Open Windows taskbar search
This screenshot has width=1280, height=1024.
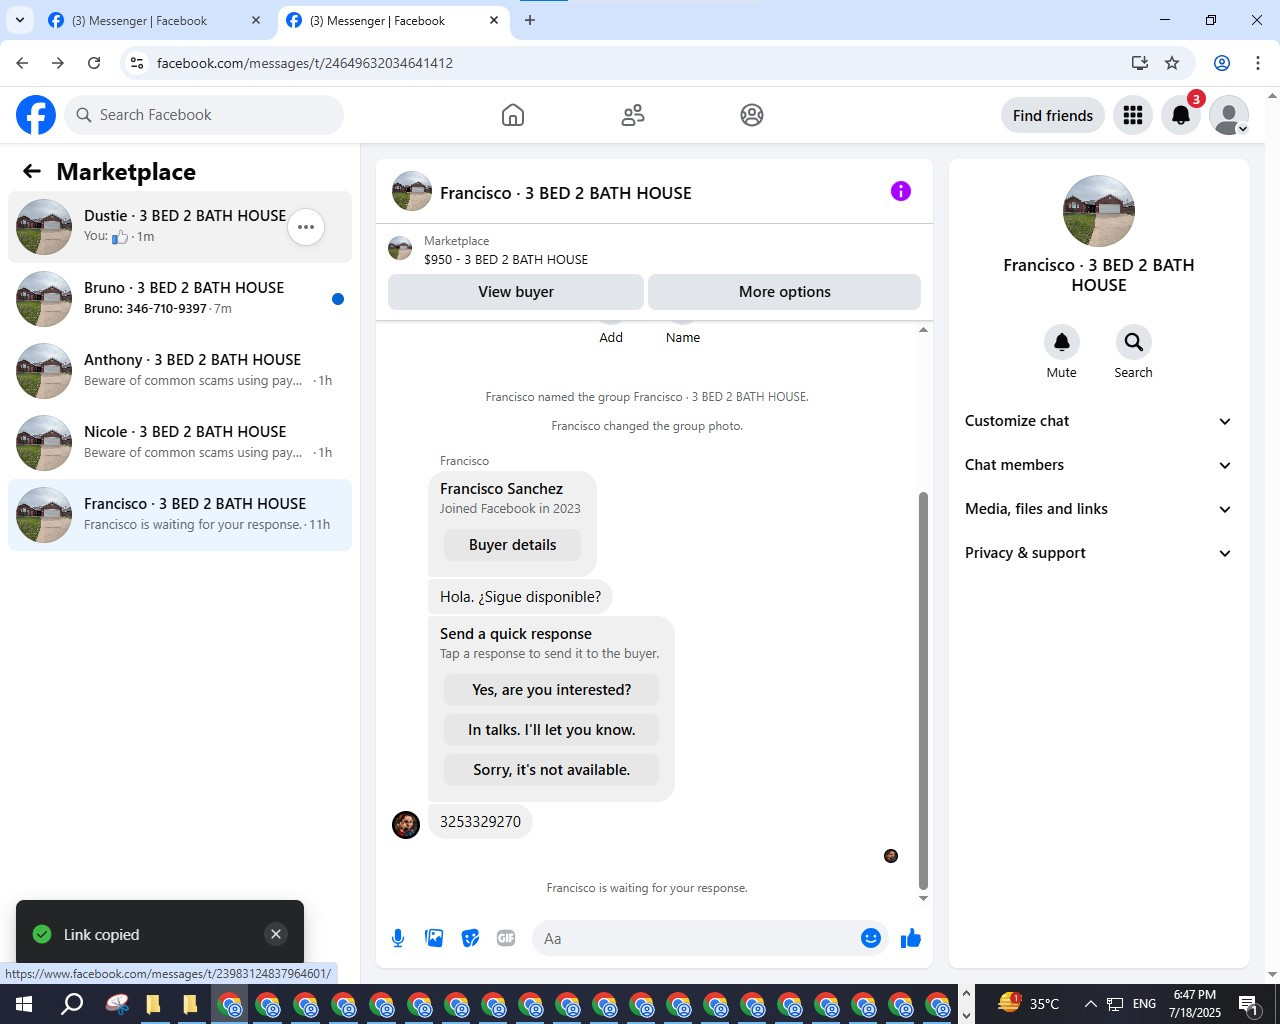click(72, 1004)
